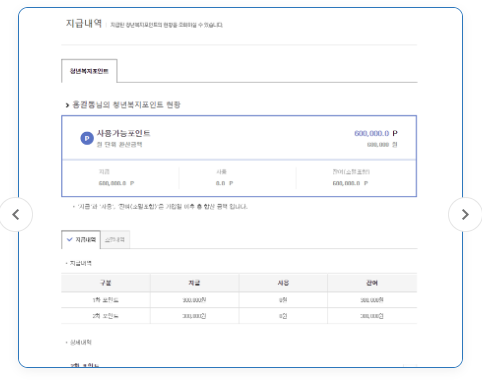Viewport: 482px width, 380px height.
Task: Advance to the next slide with the right arrow
Action: pos(465,214)
